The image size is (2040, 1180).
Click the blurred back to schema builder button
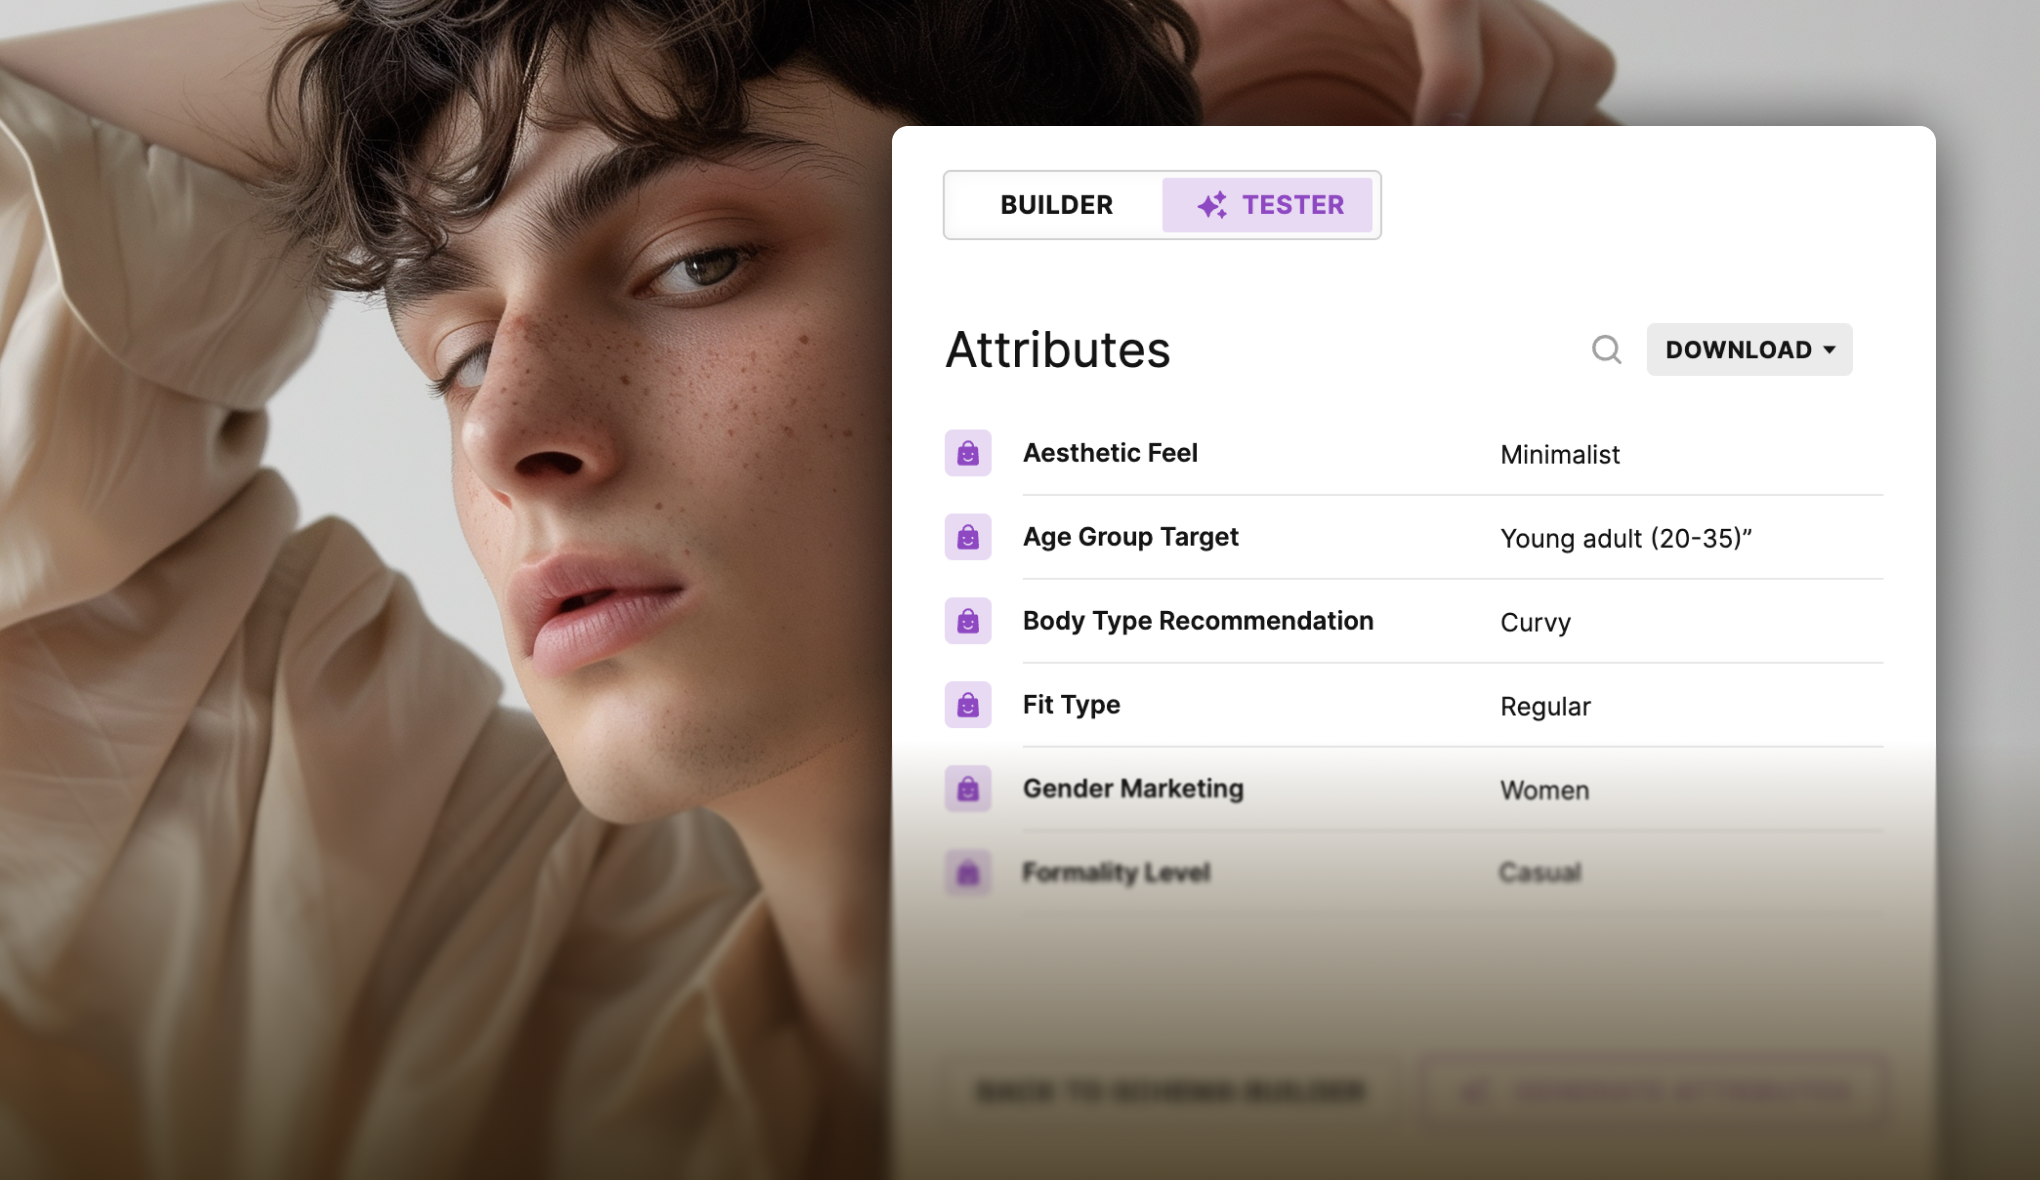(1169, 1091)
